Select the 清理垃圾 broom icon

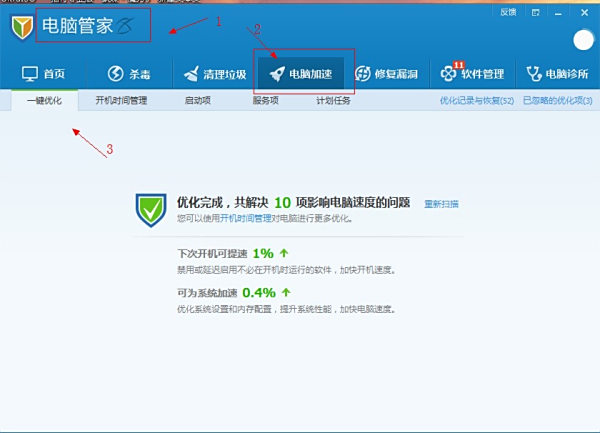(x=191, y=73)
